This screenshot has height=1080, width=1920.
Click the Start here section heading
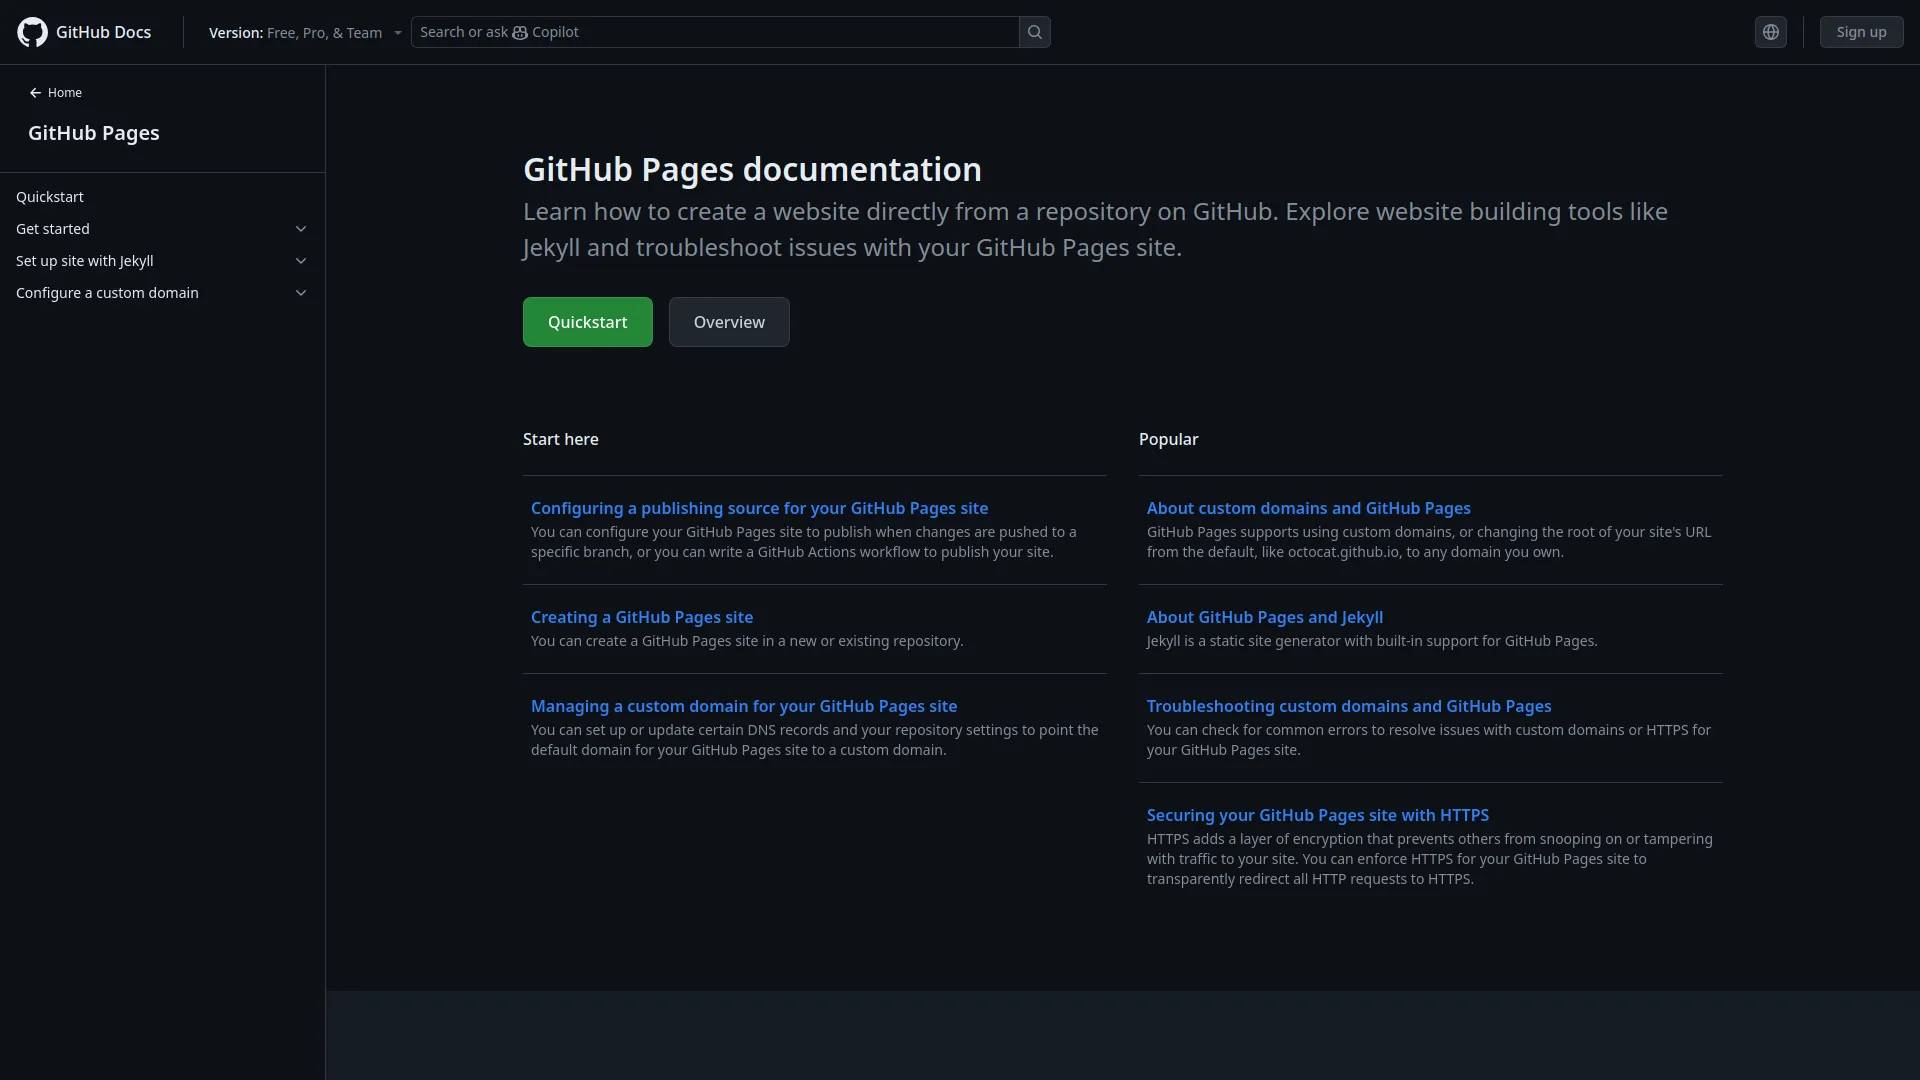point(561,439)
